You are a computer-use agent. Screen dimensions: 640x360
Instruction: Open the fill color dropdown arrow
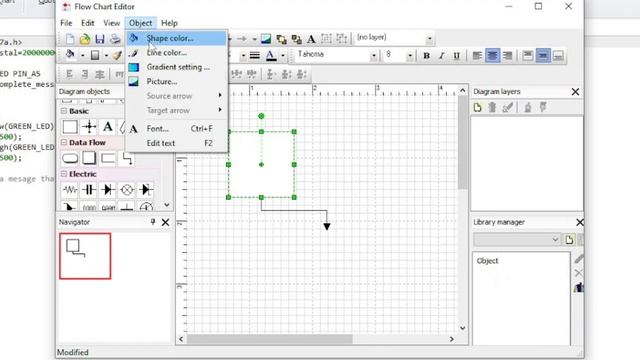(x=82, y=55)
